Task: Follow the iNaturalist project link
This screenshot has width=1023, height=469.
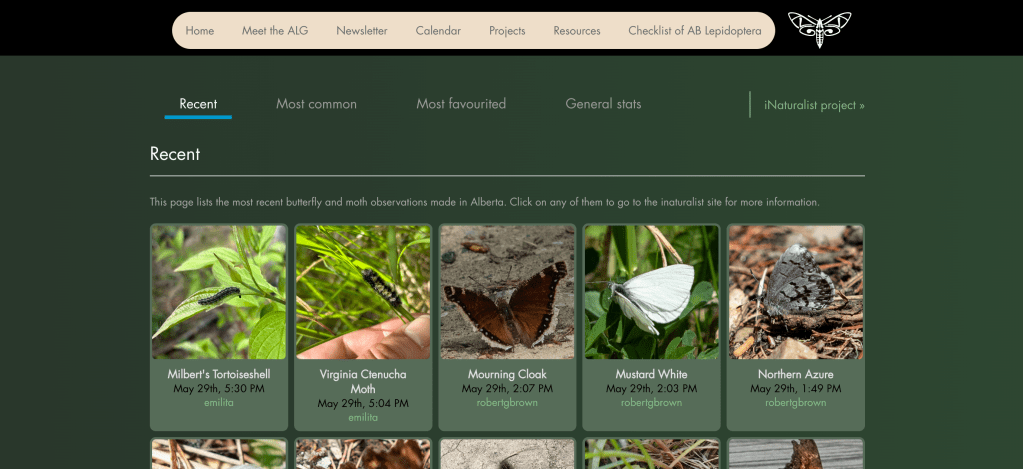Action: (814, 105)
